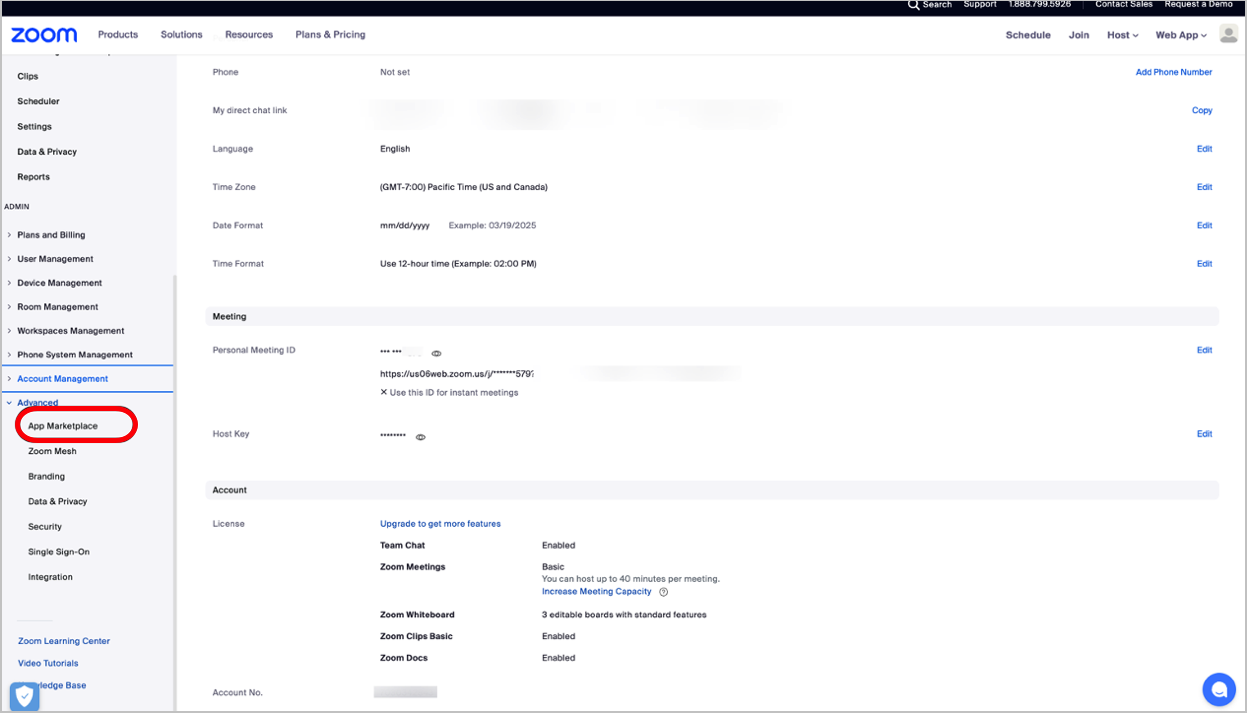The width and height of the screenshot is (1247, 713).
Task: Click Request a Demo in top bar
Action: click(1199, 5)
